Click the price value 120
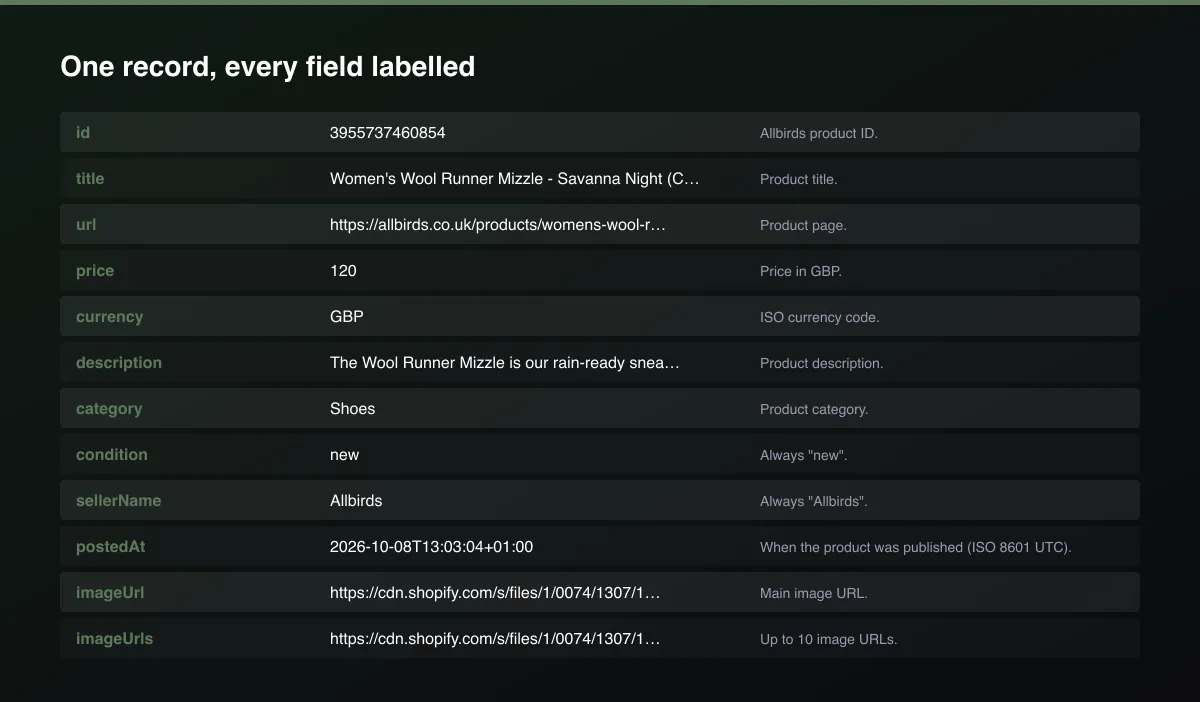Image resolution: width=1200 pixels, height=702 pixels. [x=343, y=270]
